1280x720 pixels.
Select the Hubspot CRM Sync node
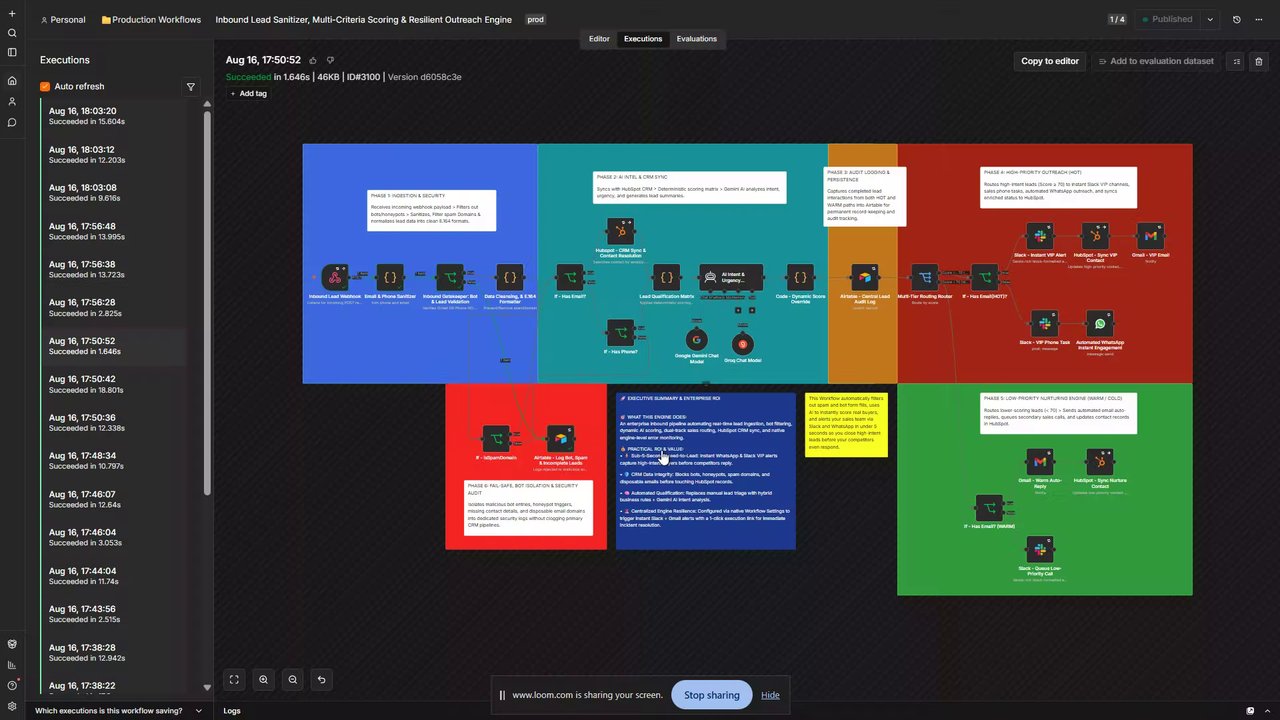point(620,232)
